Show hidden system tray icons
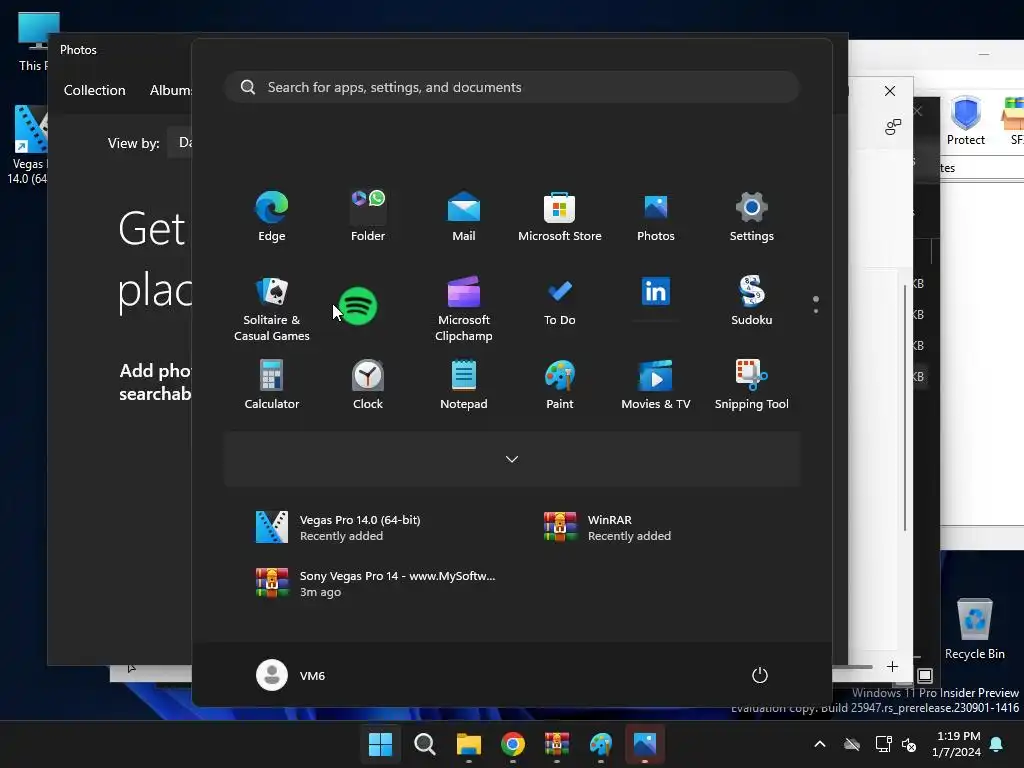Viewport: 1024px width, 768px height. point(820,744)
